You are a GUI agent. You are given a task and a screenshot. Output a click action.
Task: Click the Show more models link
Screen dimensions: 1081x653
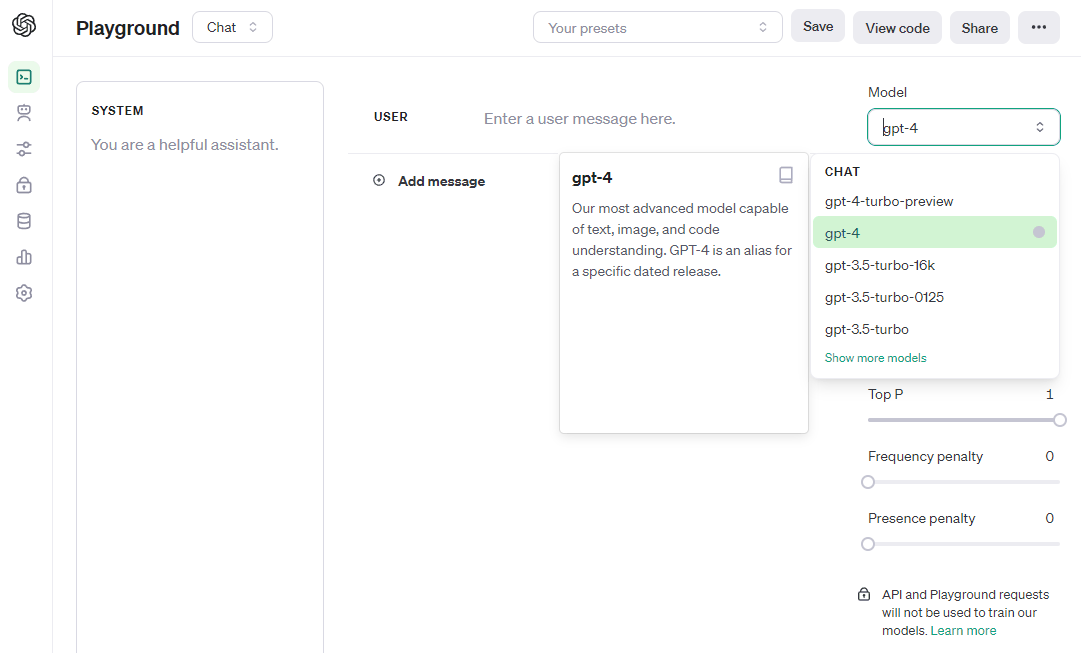click(875, 358)
